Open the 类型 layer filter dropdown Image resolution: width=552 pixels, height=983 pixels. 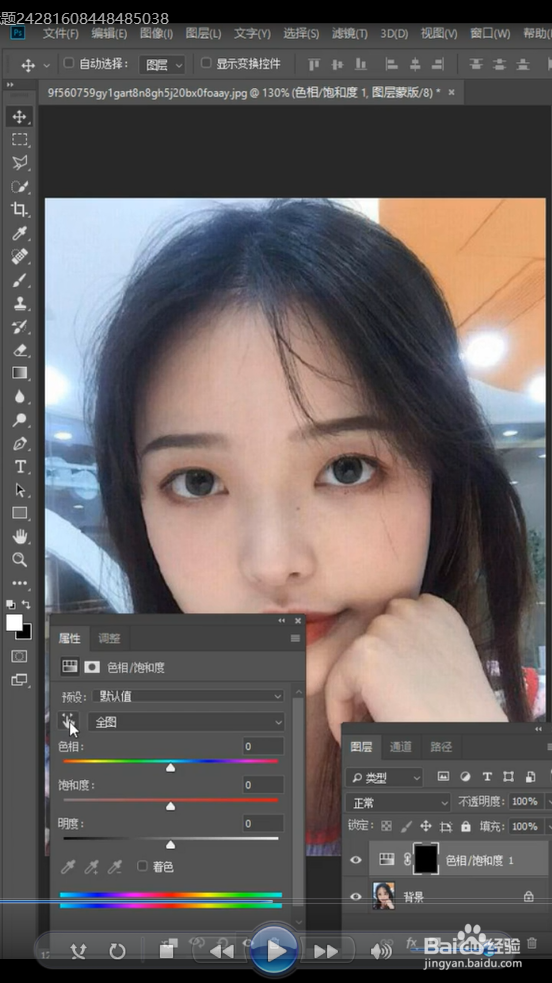pyautogui.click(x=385, y=777)
